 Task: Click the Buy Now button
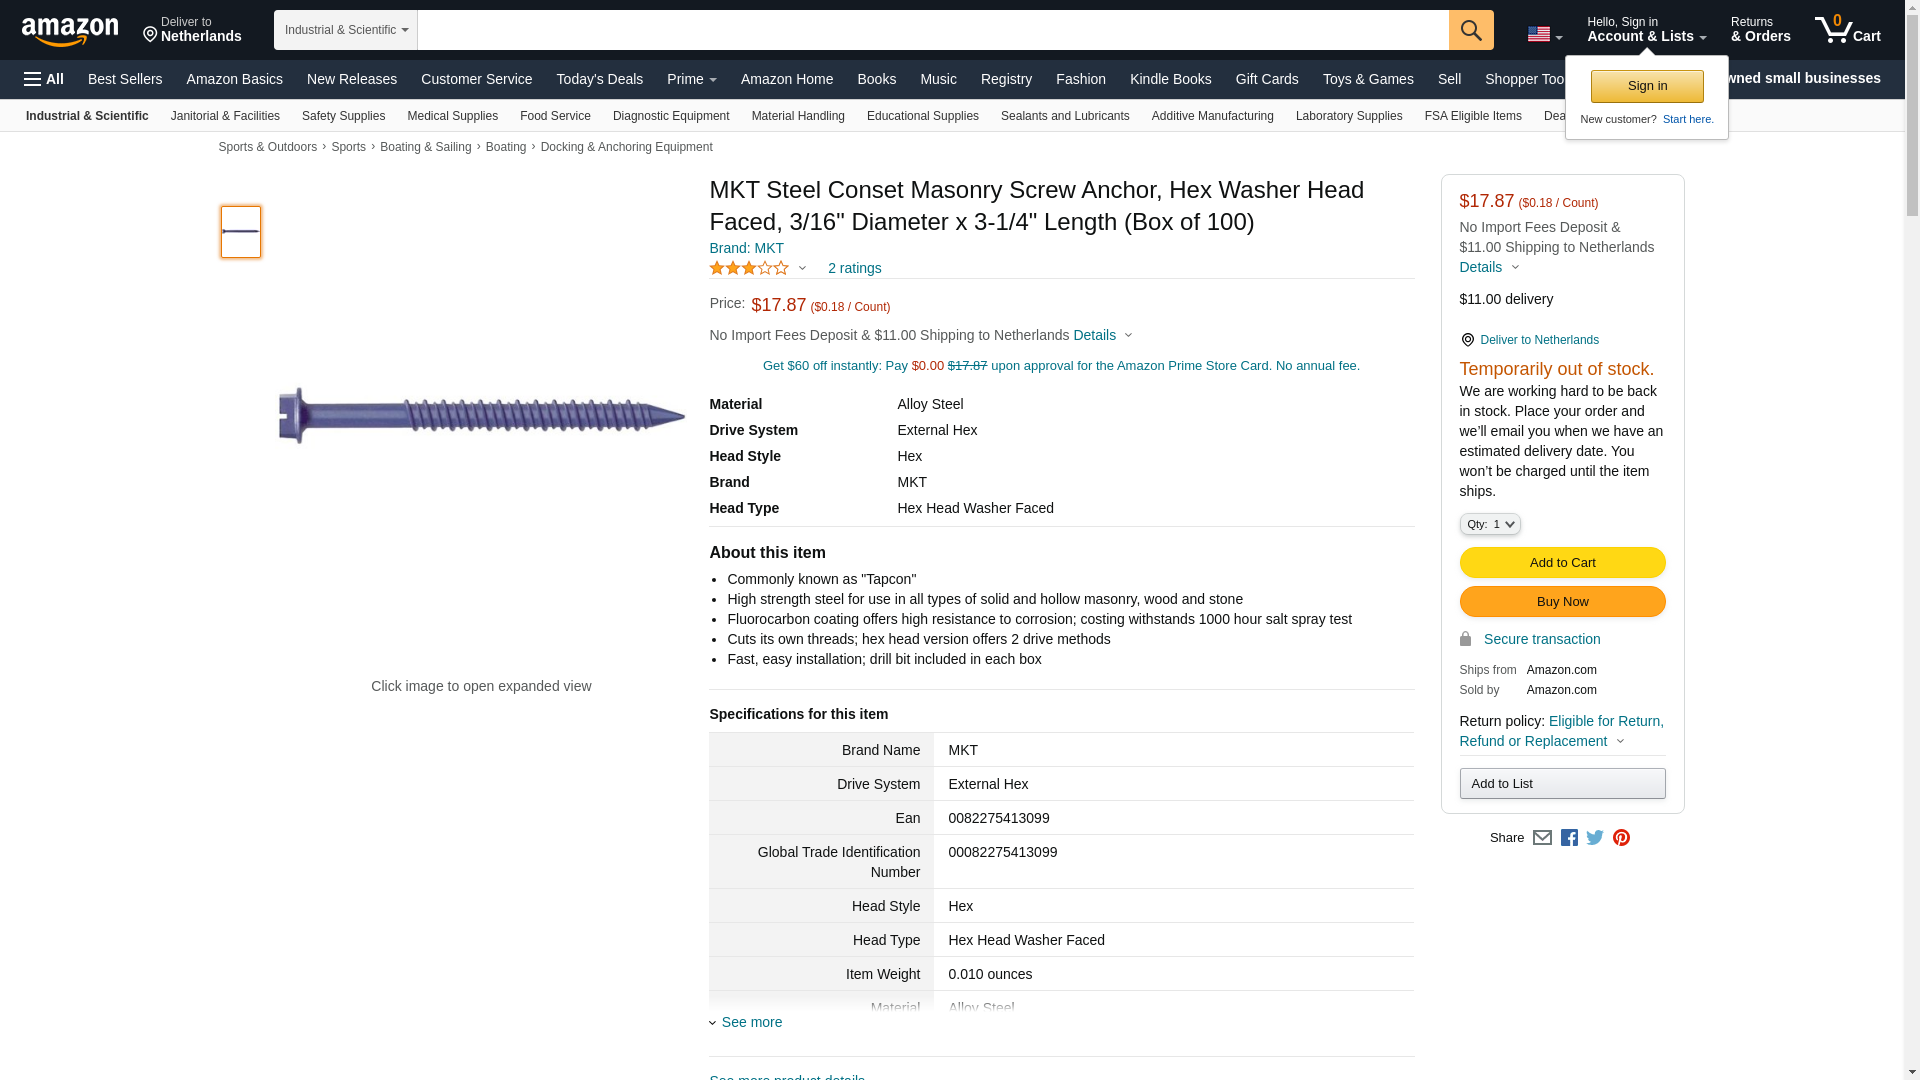[x=1562, y=601]
